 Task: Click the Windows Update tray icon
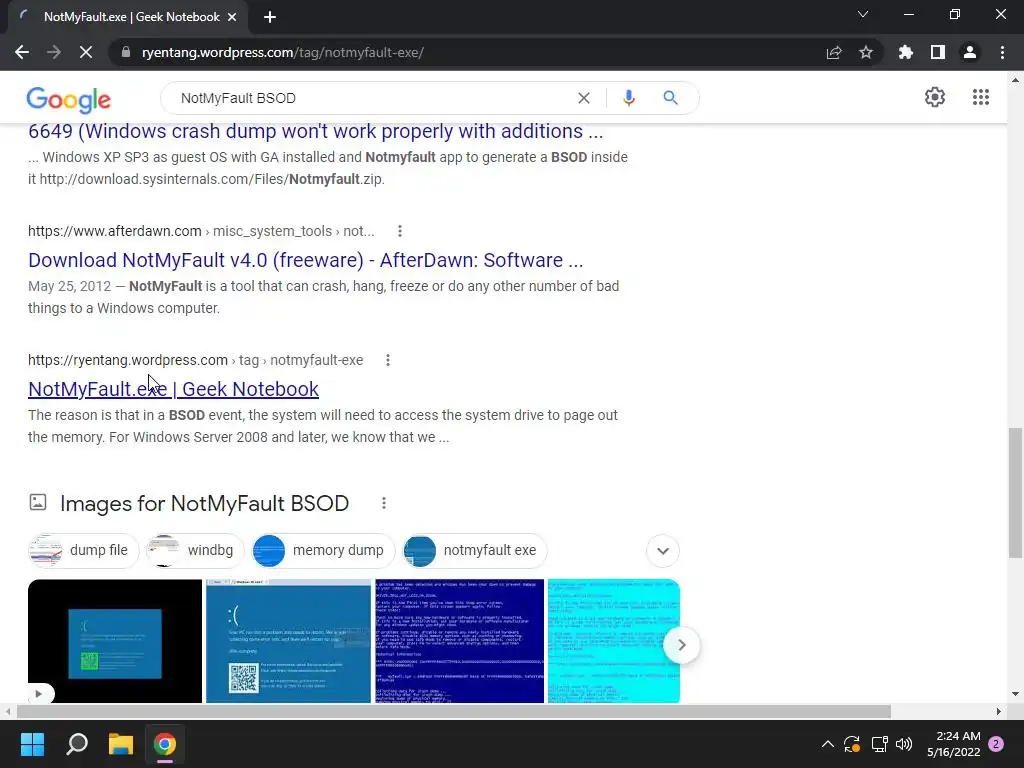pos(852,744)
